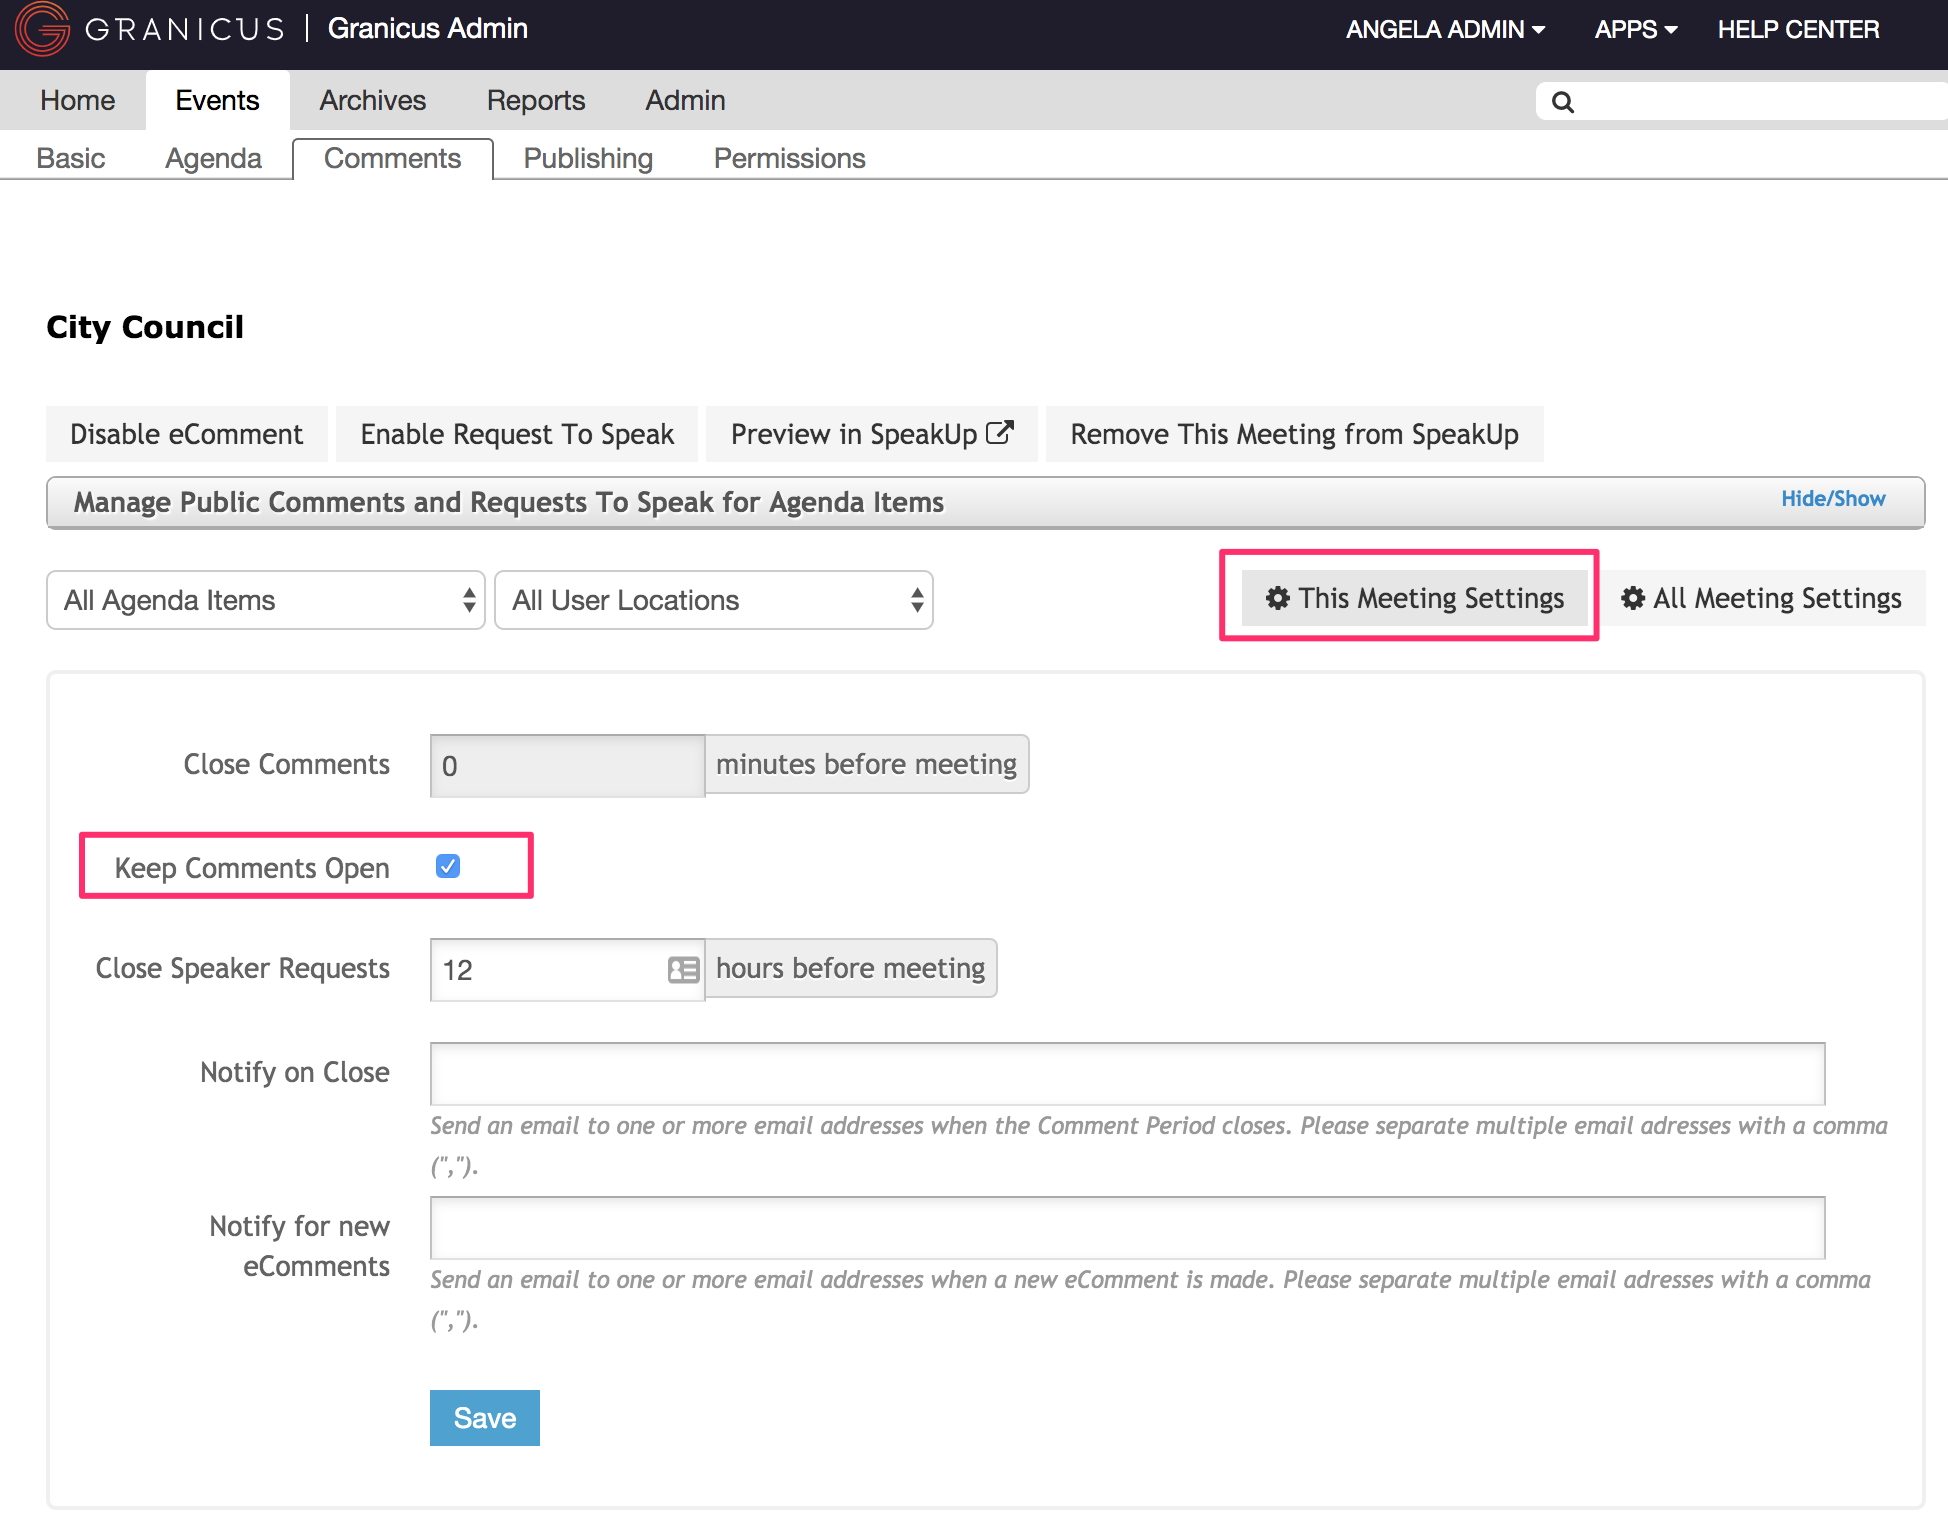Click the Save button
Screen dimensions: 1948x1524
[x=484, y=1417]
